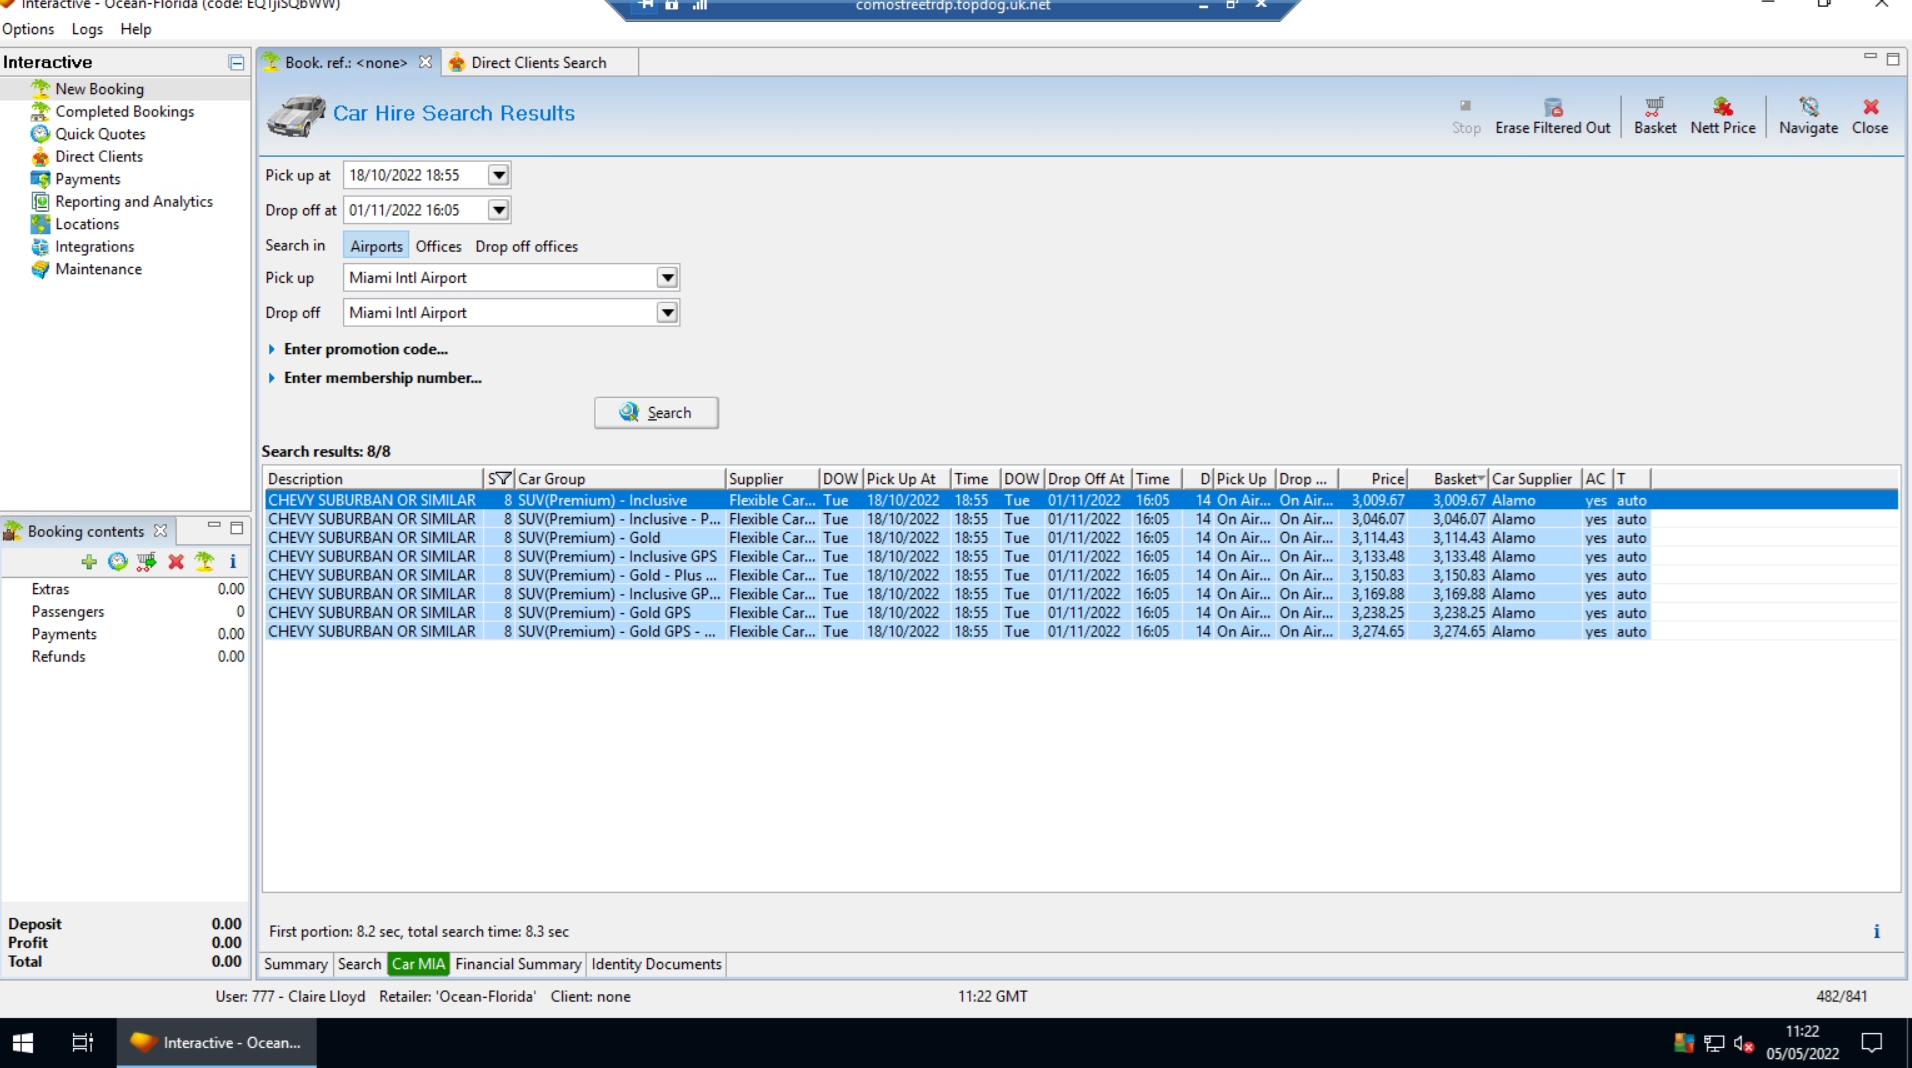Show info via the blue i in Booking contents

point(233,562)
